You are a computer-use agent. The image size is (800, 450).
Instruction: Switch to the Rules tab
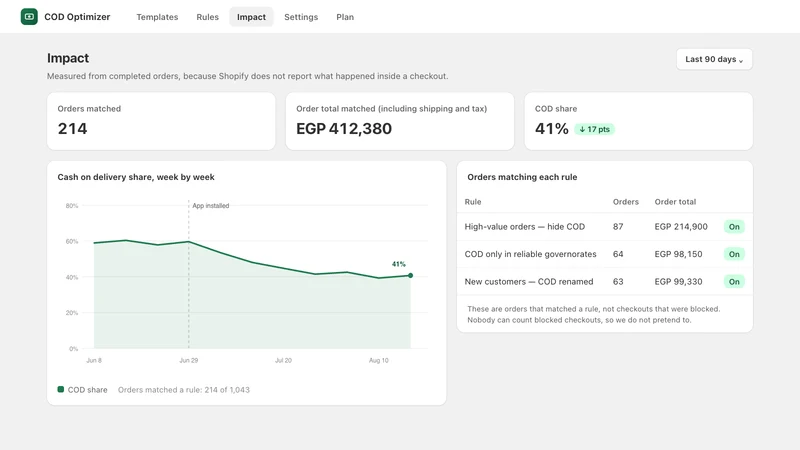point(207,17)
